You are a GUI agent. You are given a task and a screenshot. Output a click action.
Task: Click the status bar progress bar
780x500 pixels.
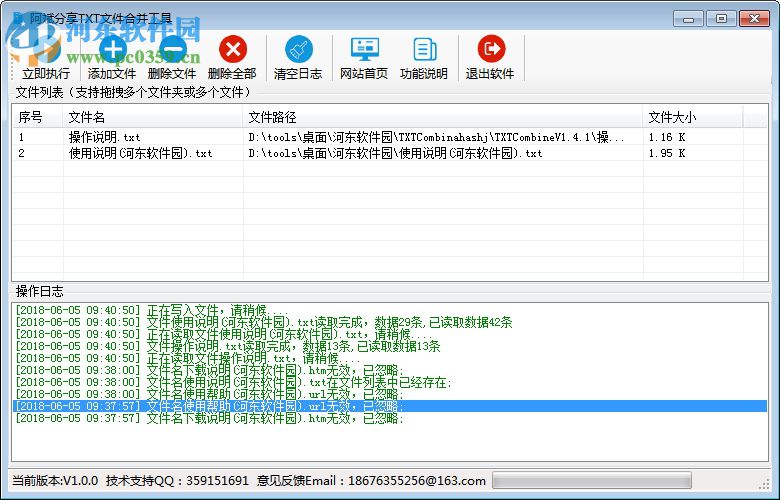coord(591,481)
